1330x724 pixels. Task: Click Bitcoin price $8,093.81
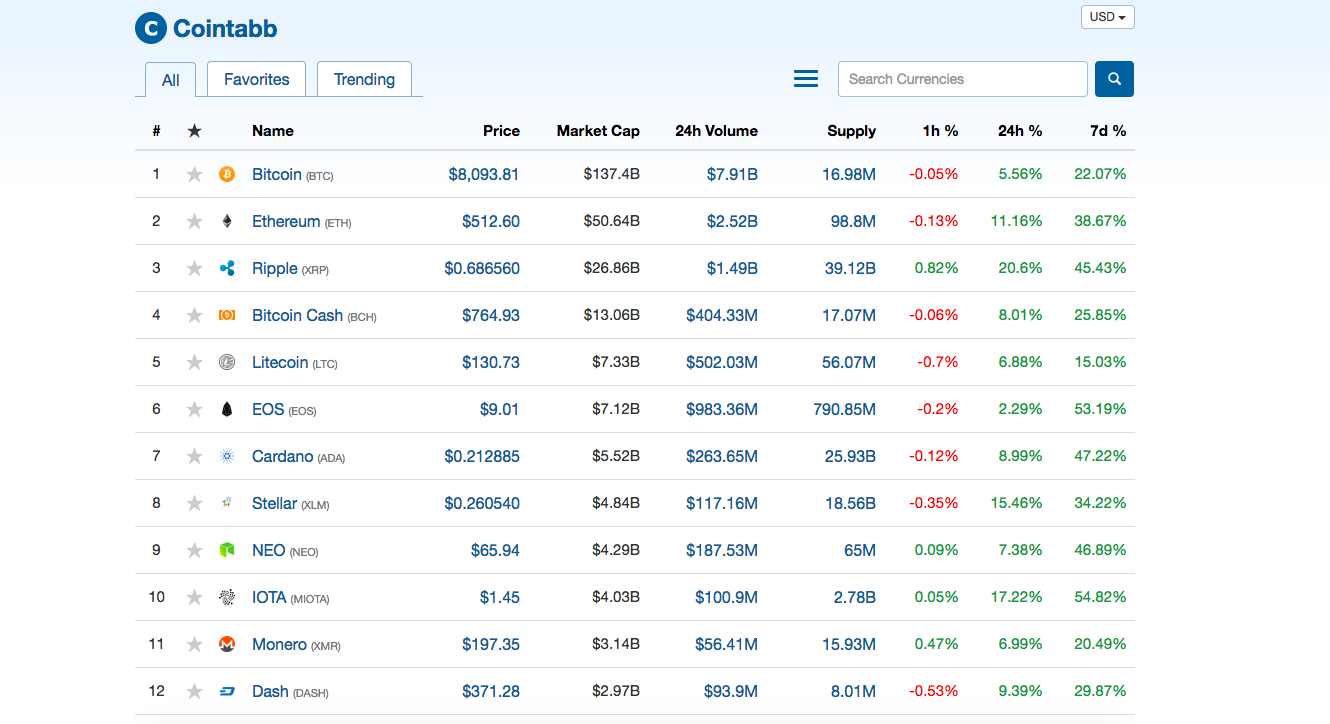484,174
